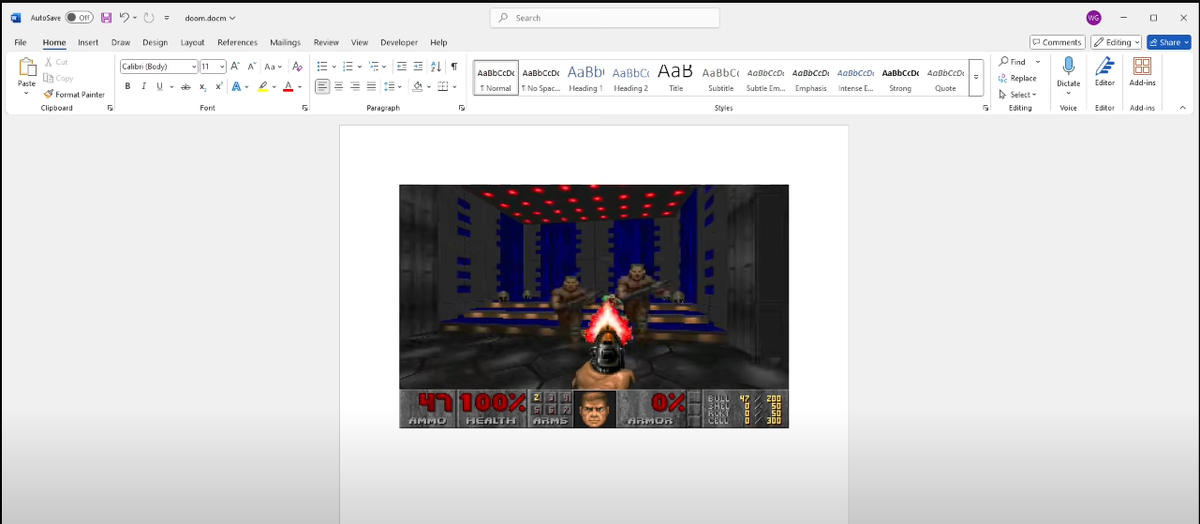Open the font size 11 dropdown
The height and width of the screenshot is (524, 1200).
tap(222, 66)
